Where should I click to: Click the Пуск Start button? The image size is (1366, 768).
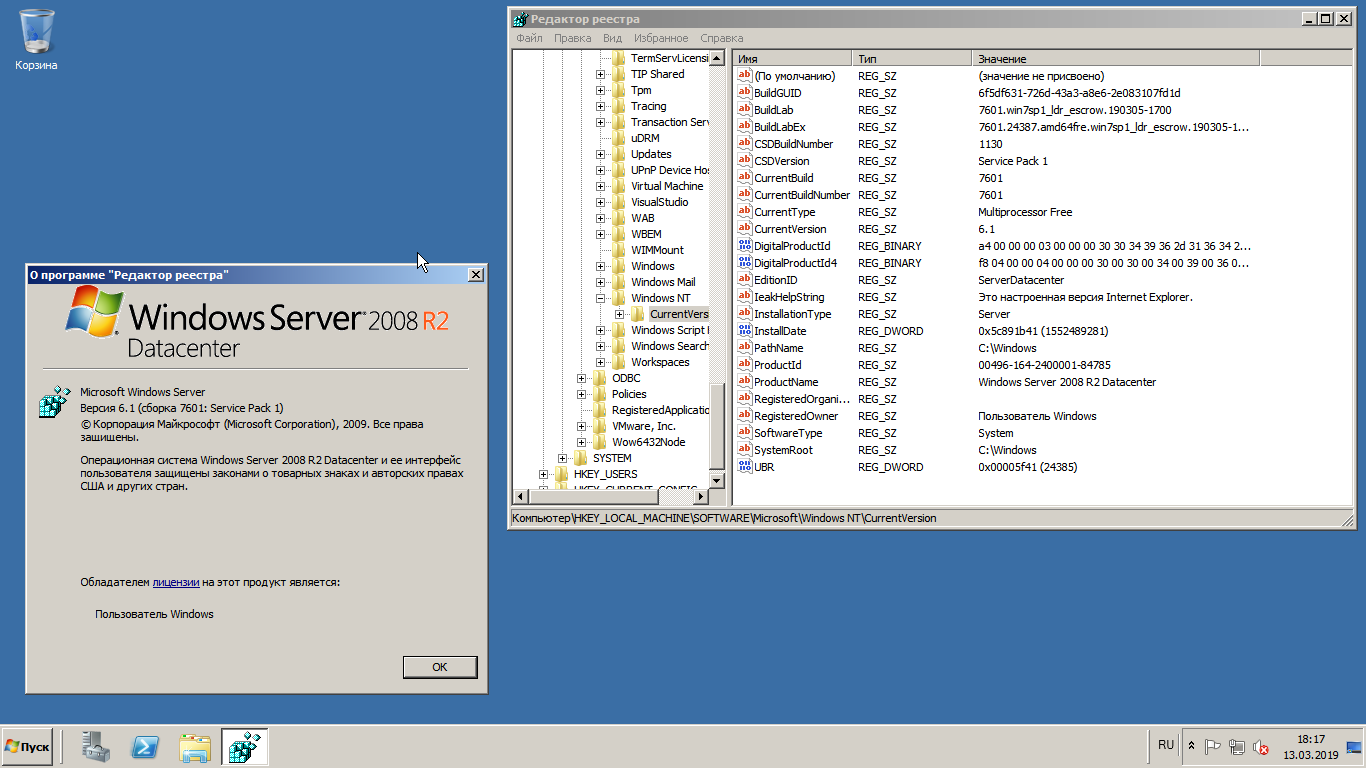27,747
